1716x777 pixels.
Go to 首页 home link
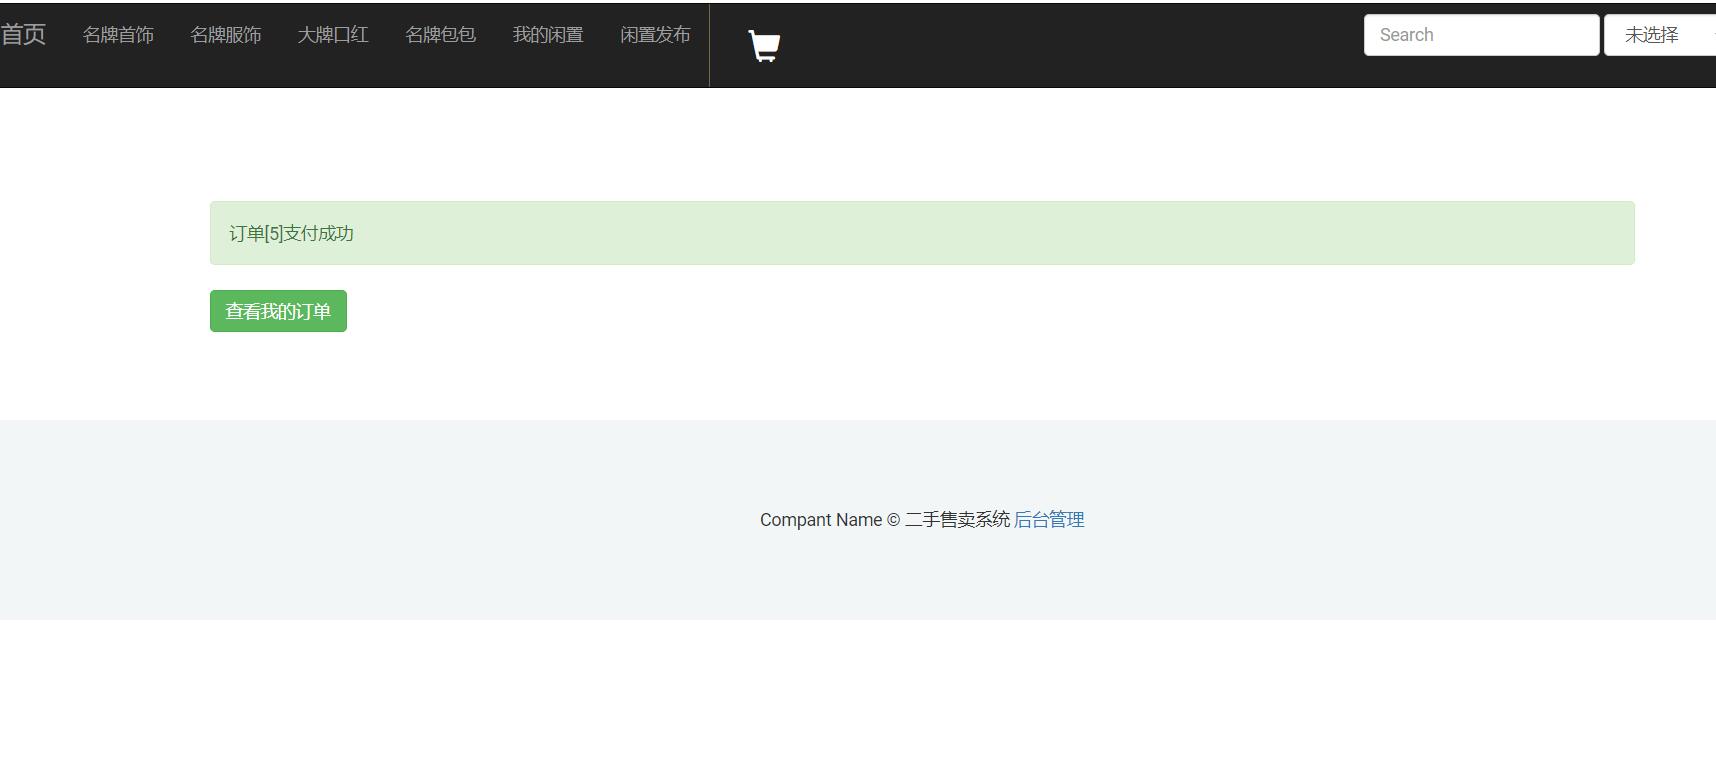click(23, 35)
